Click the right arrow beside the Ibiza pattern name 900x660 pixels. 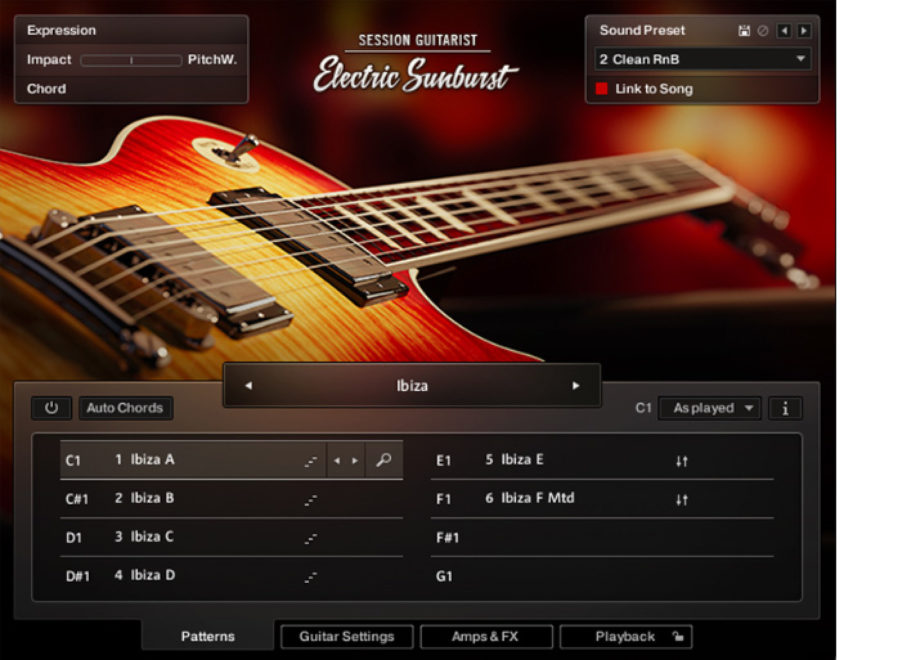(x=576, y=385)
